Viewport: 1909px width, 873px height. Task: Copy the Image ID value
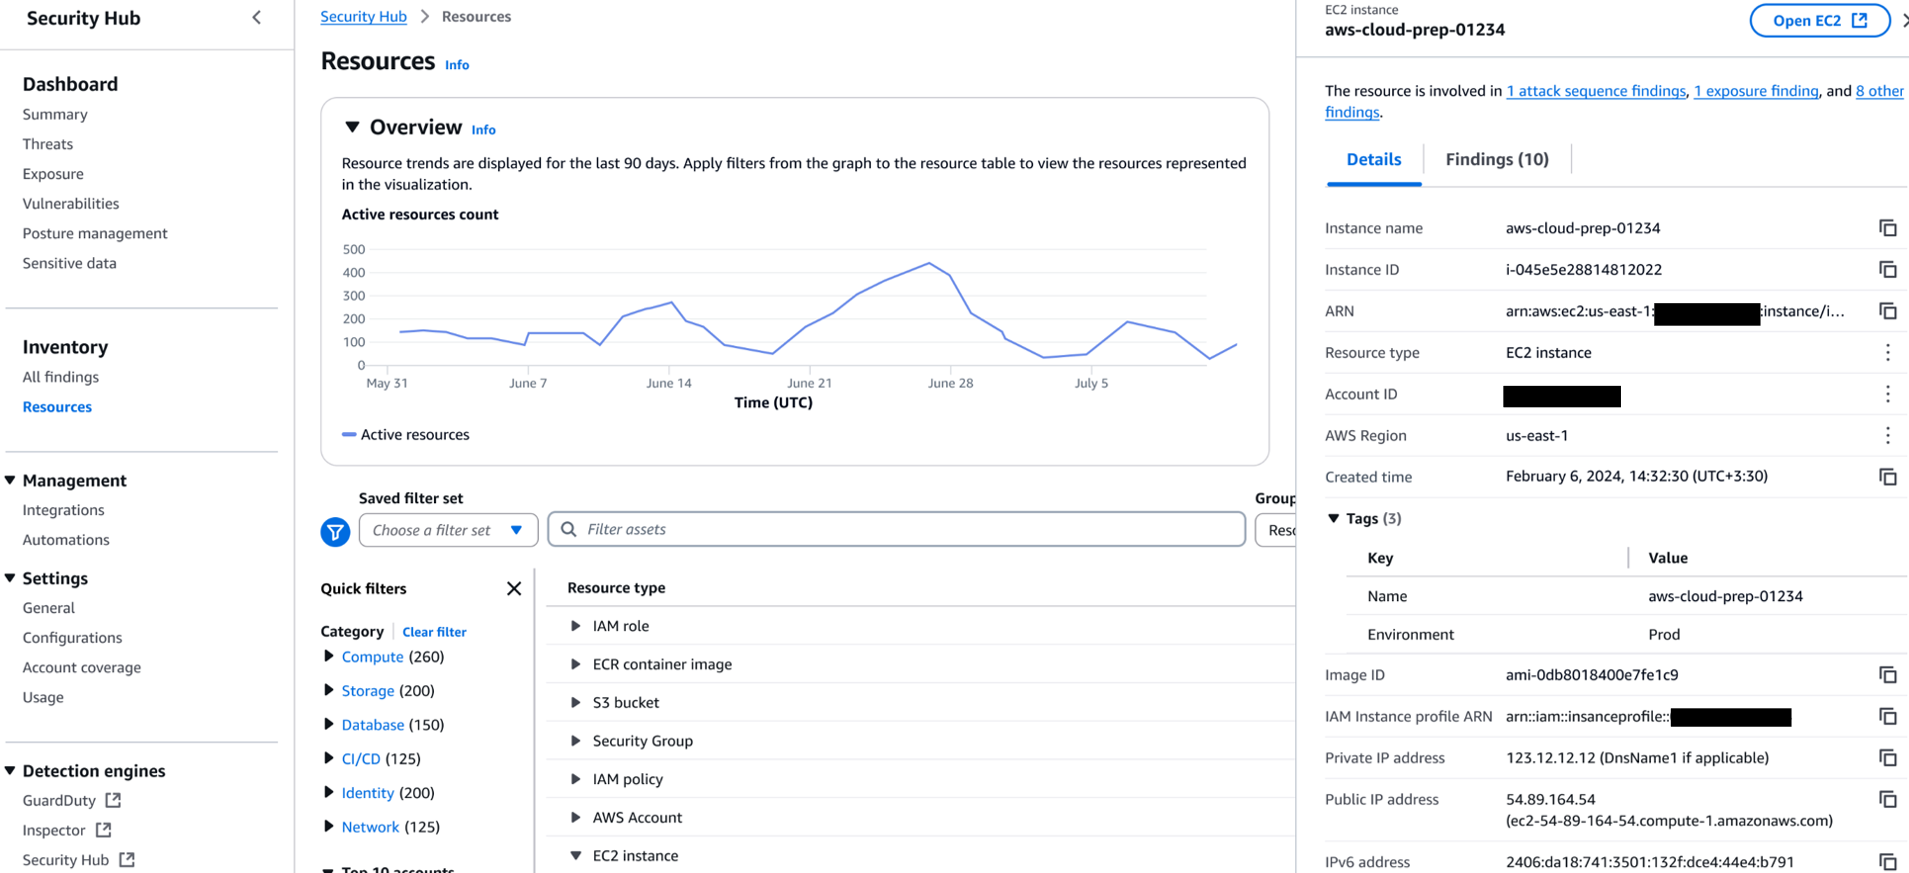(1887, 675)
